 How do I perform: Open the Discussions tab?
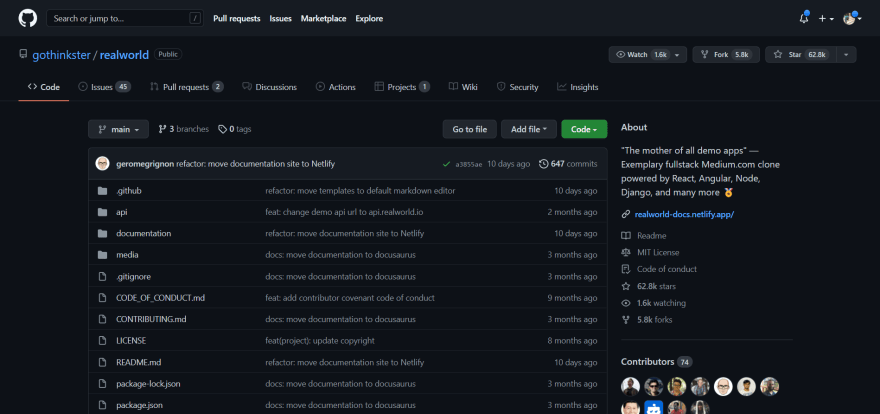[x=269, y=87]
